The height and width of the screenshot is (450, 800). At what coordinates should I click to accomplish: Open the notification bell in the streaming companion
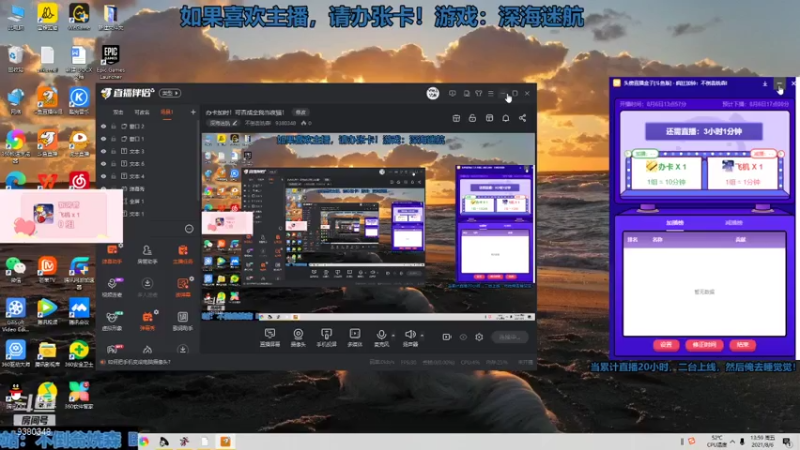(x=506, y=118)
